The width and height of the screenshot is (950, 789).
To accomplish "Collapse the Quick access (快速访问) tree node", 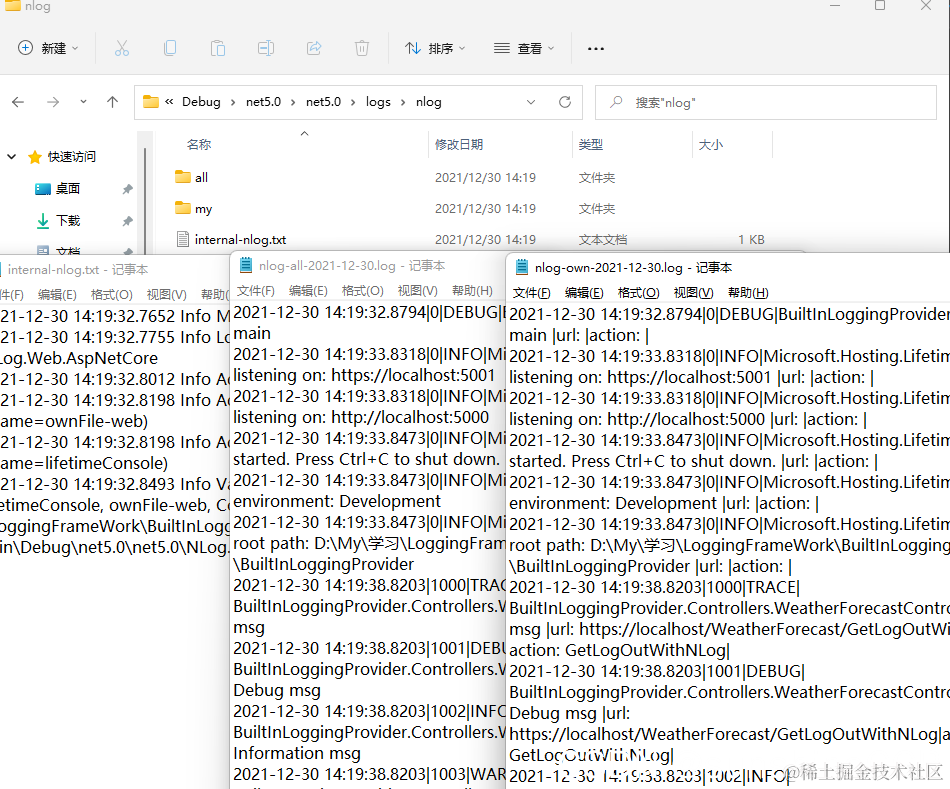I will pos(12,157).
